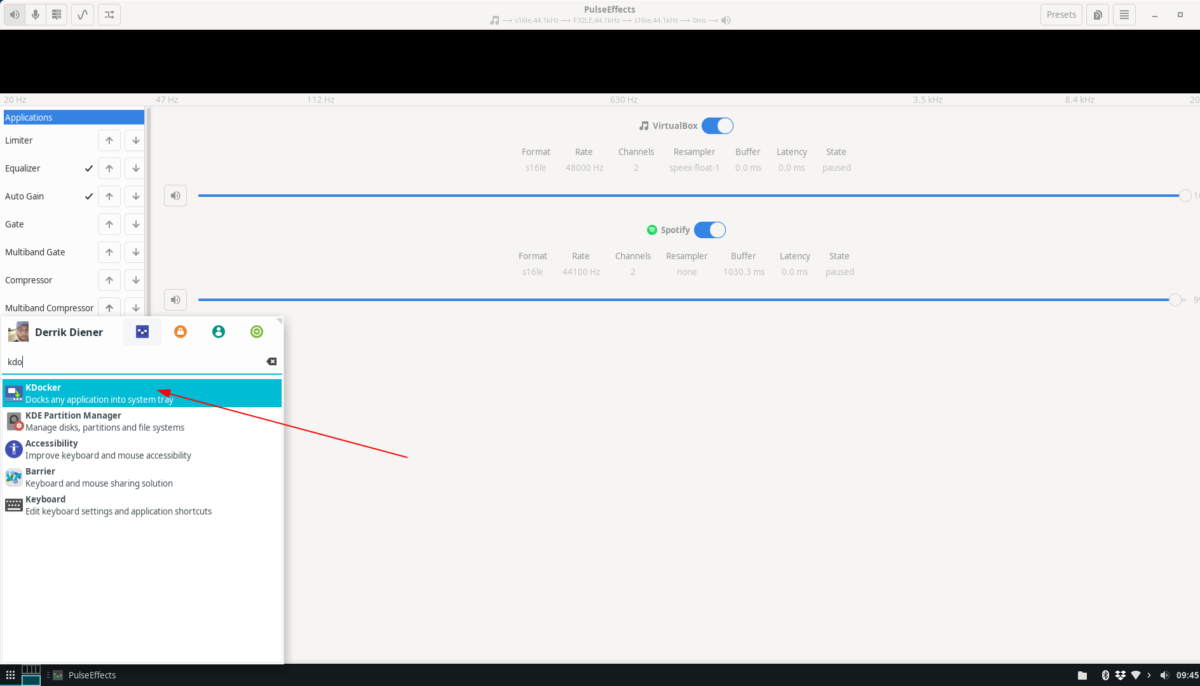1200x686 pixels.
Task: Move Compressor down in effects order
Action: (134, 279)
